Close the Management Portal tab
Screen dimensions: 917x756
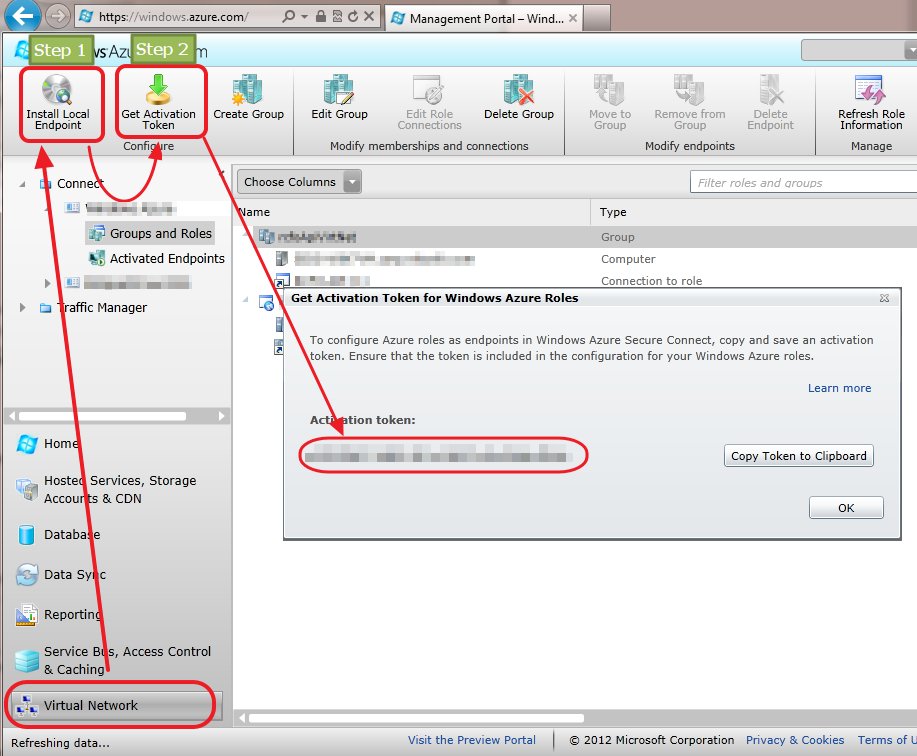click(x=573, y=18)
